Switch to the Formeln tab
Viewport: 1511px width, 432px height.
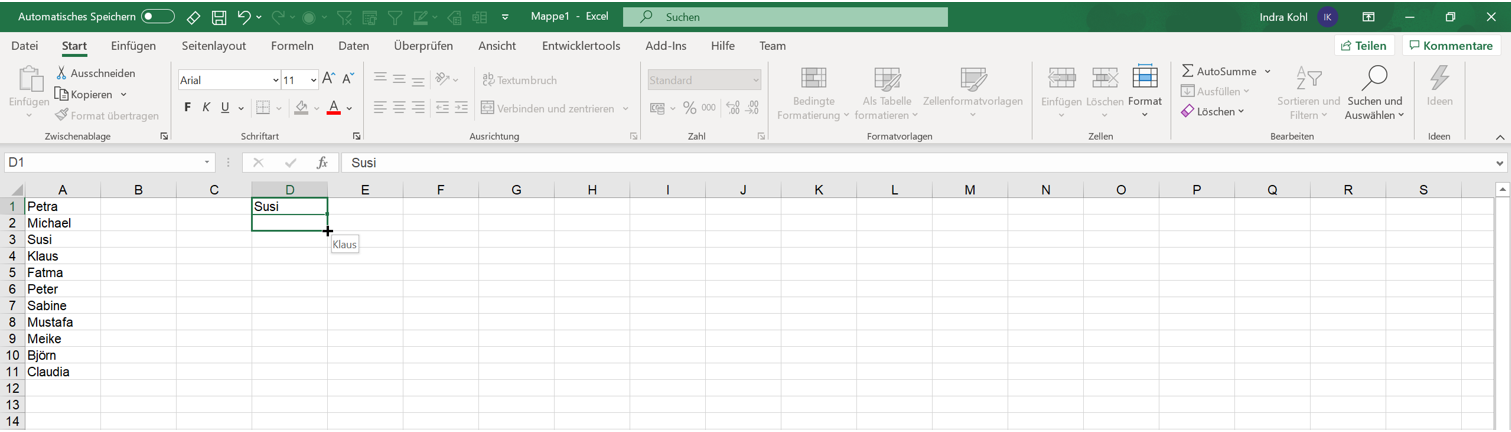click(292, 46)
